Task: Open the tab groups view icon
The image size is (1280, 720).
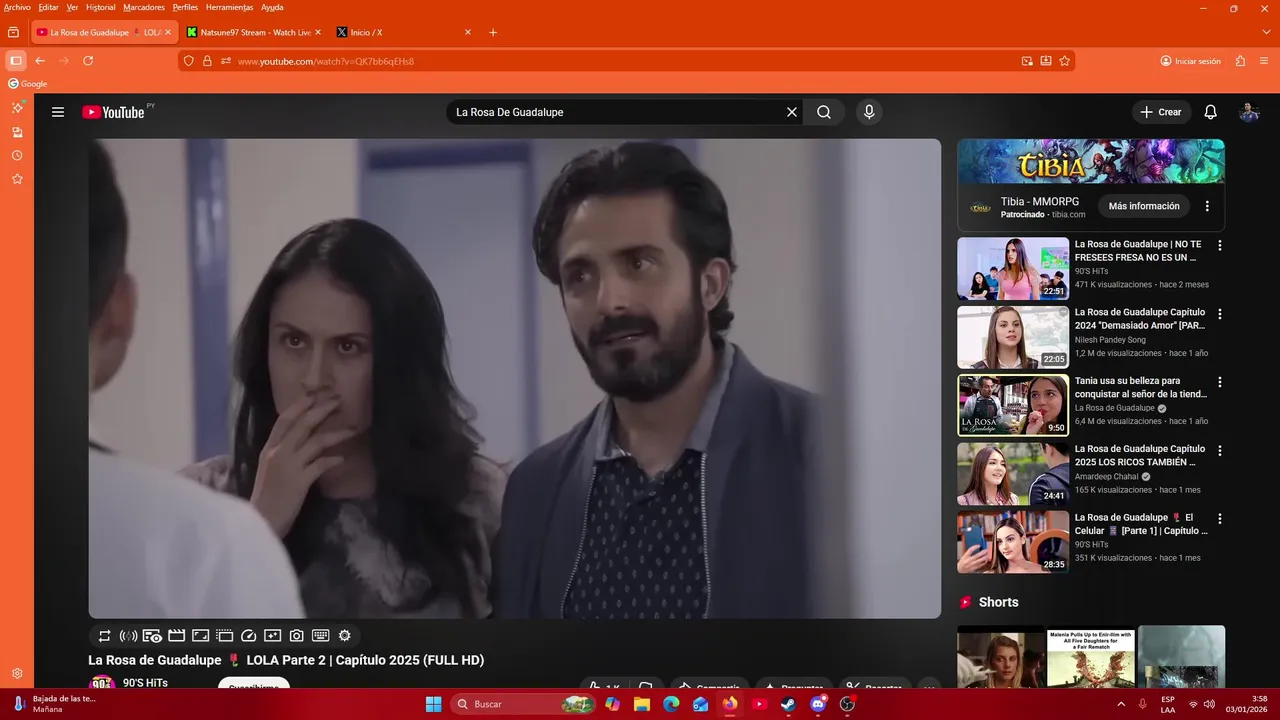Action: (x=13, y=32)
